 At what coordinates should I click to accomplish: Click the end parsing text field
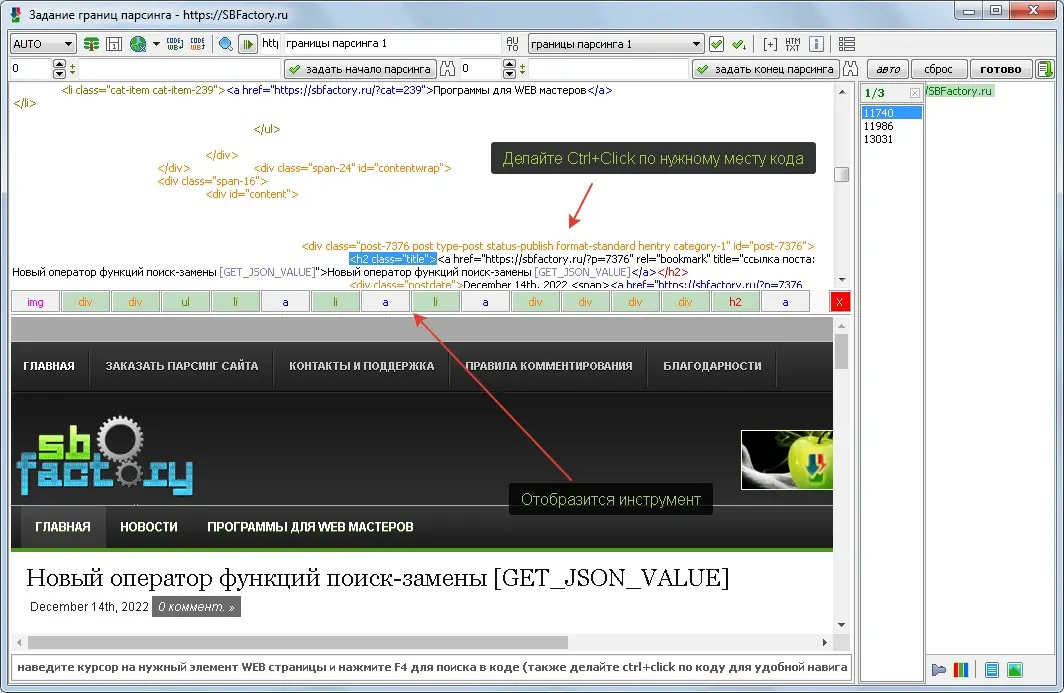(x=609, y=69)
